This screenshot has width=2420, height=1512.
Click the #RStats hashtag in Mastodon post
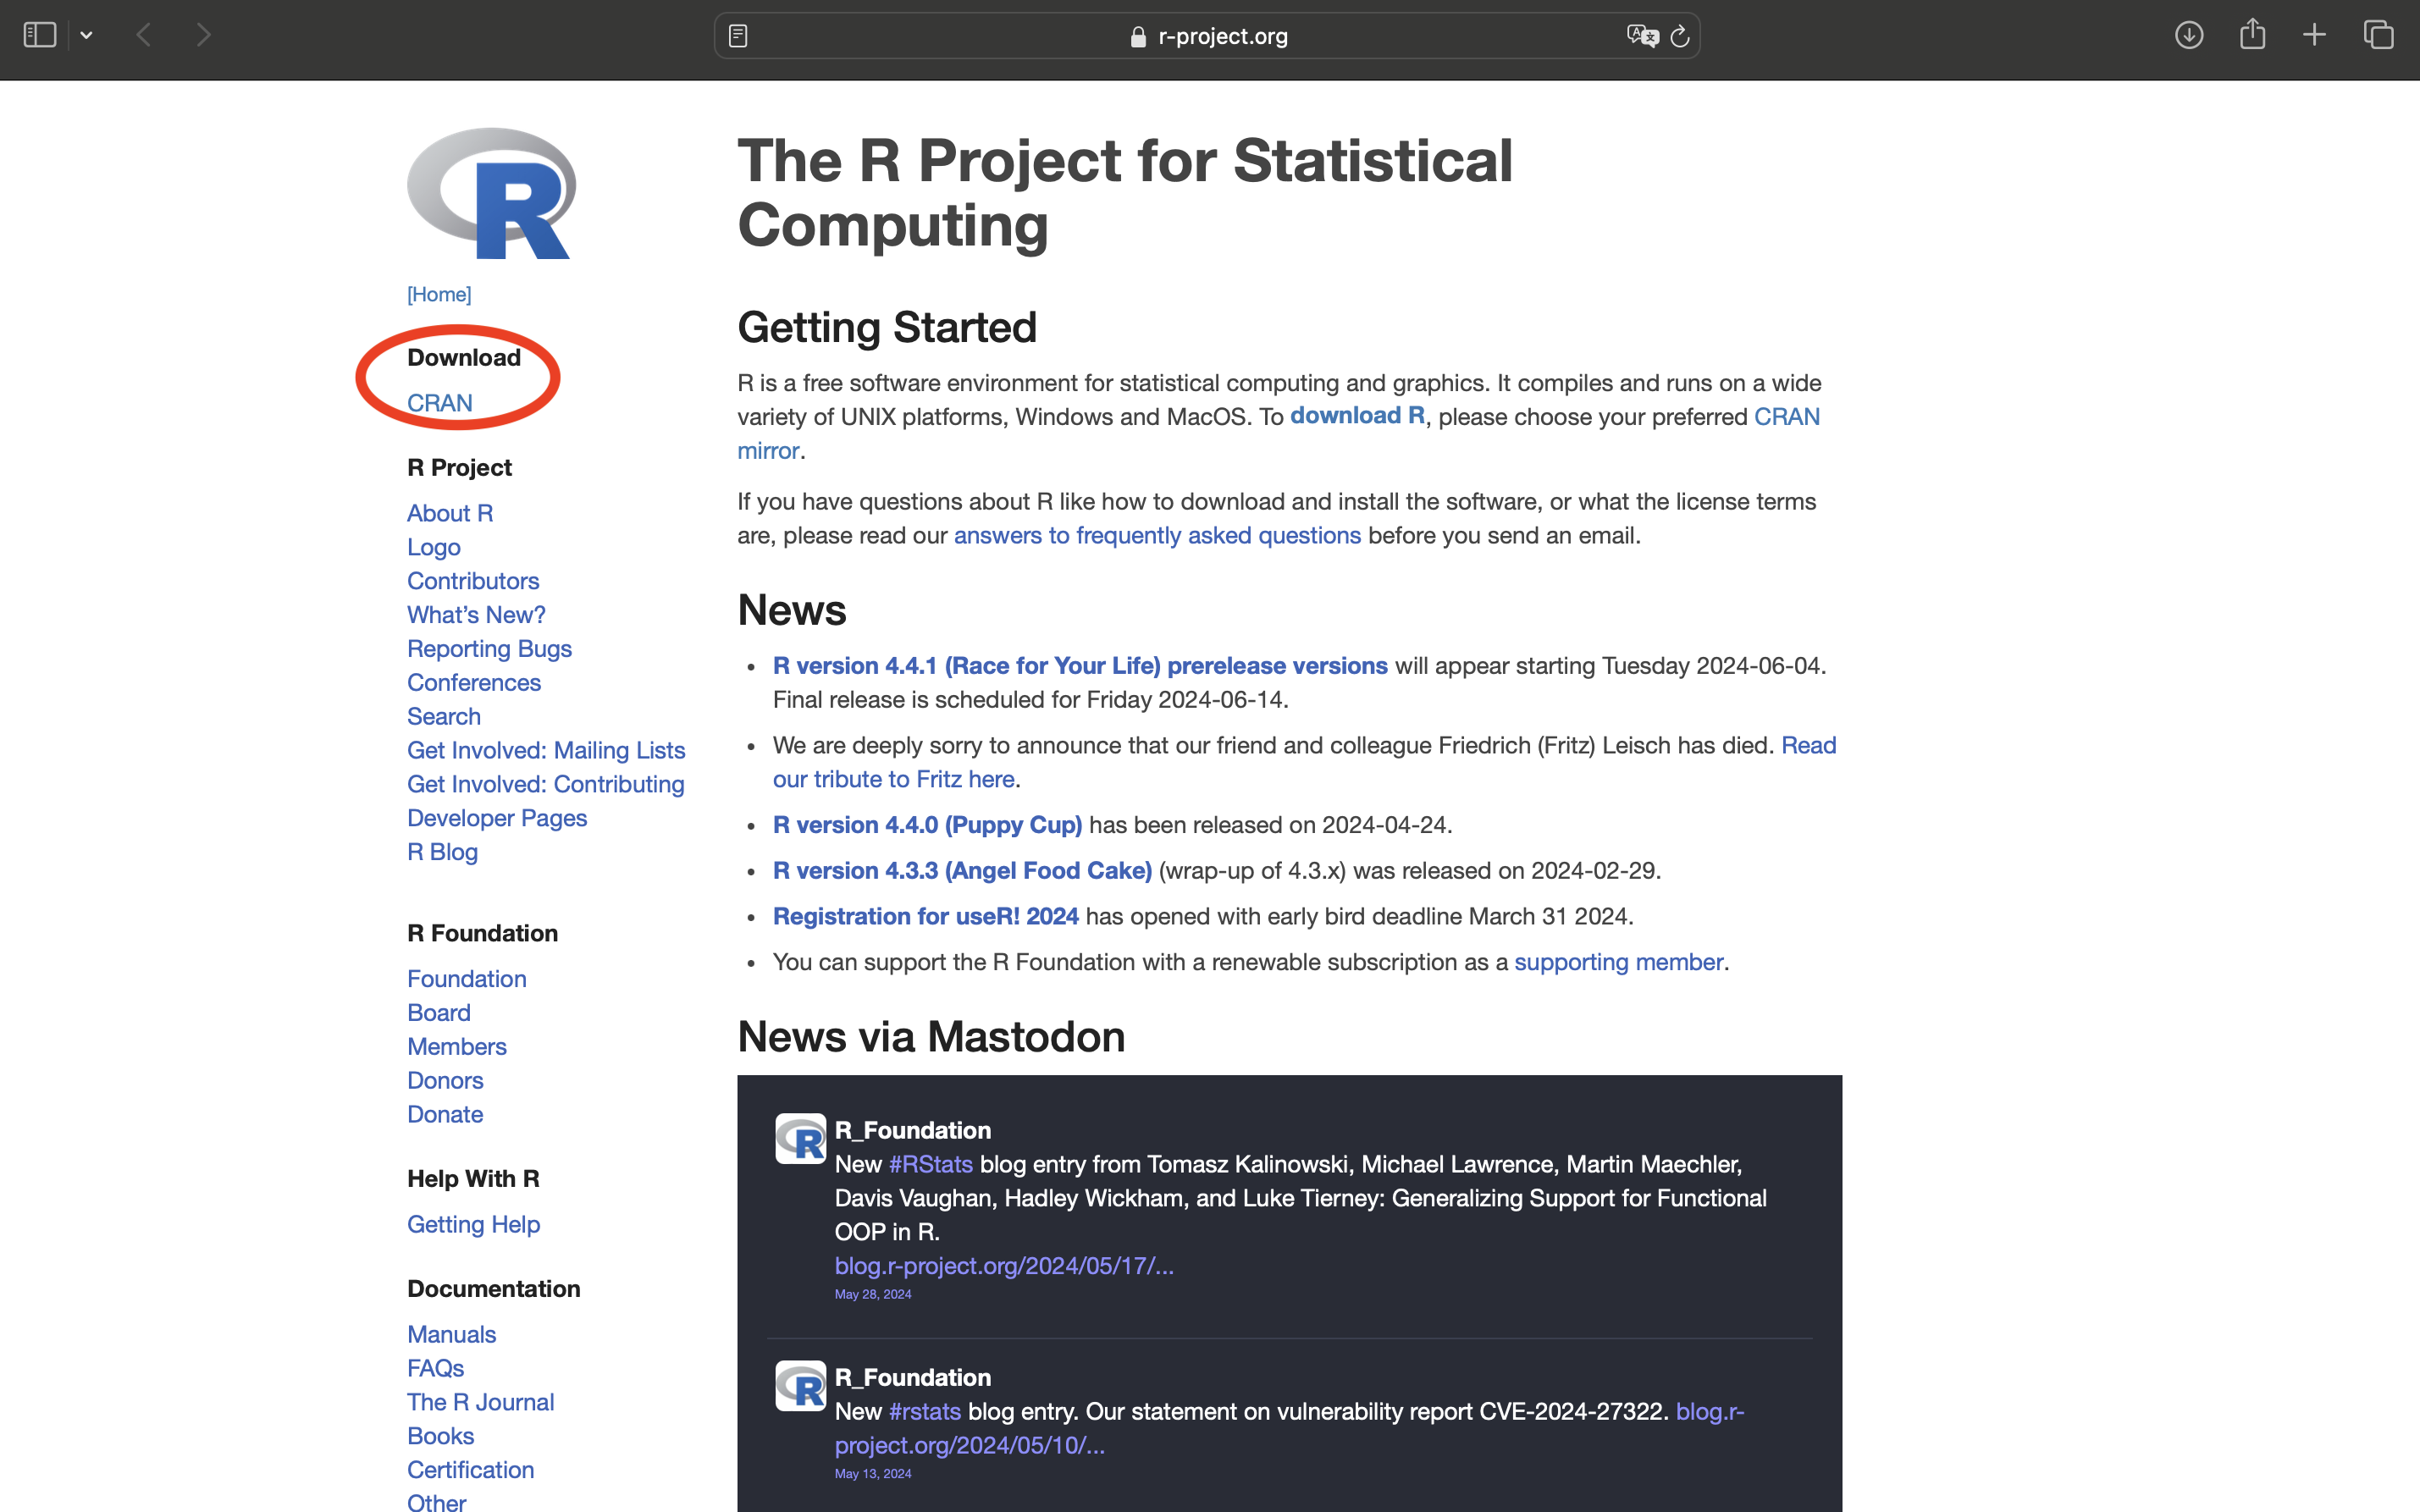930,1164
